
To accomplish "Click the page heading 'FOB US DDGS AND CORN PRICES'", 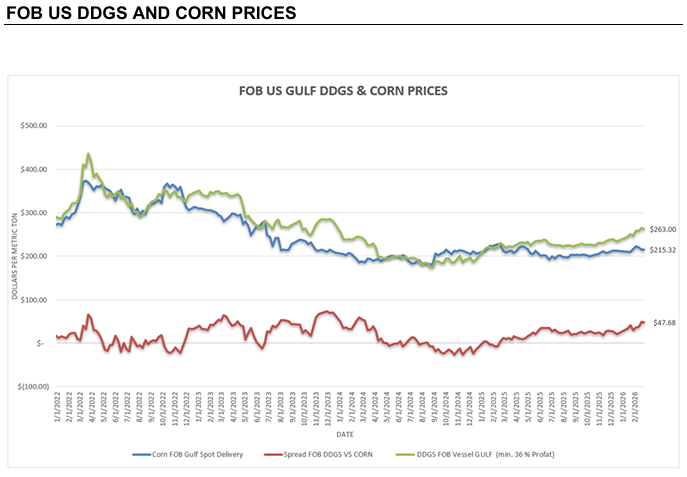I will (151, 13).
